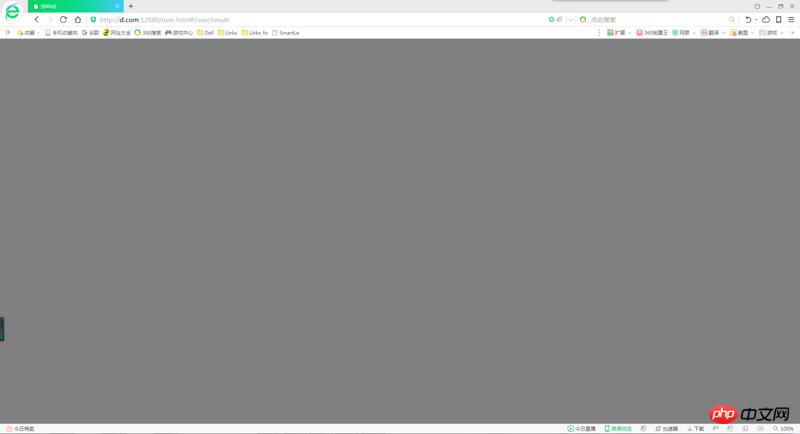
Task: Click the mobile phone toolbar icon
Action: coord(779,19)
